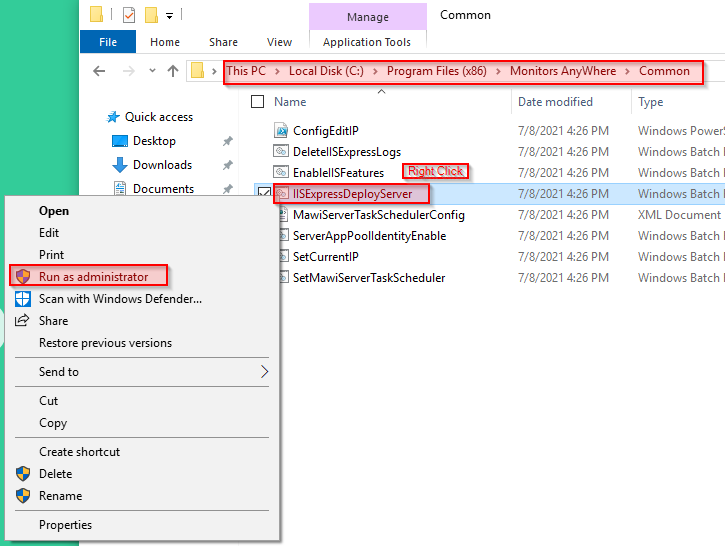Select Properties in the context menu
Image resolution: width=725 pixels, height=546 pixels.
pos(65,525)
